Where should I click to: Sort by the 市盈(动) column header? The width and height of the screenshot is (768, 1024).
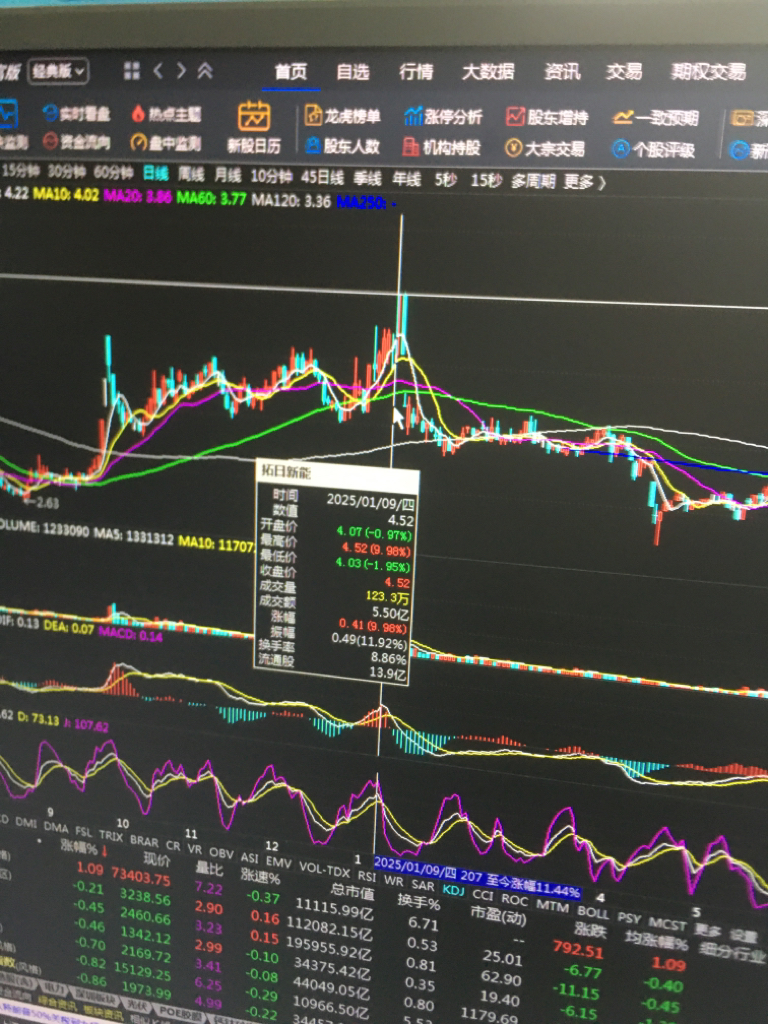(x=498, y=915)
